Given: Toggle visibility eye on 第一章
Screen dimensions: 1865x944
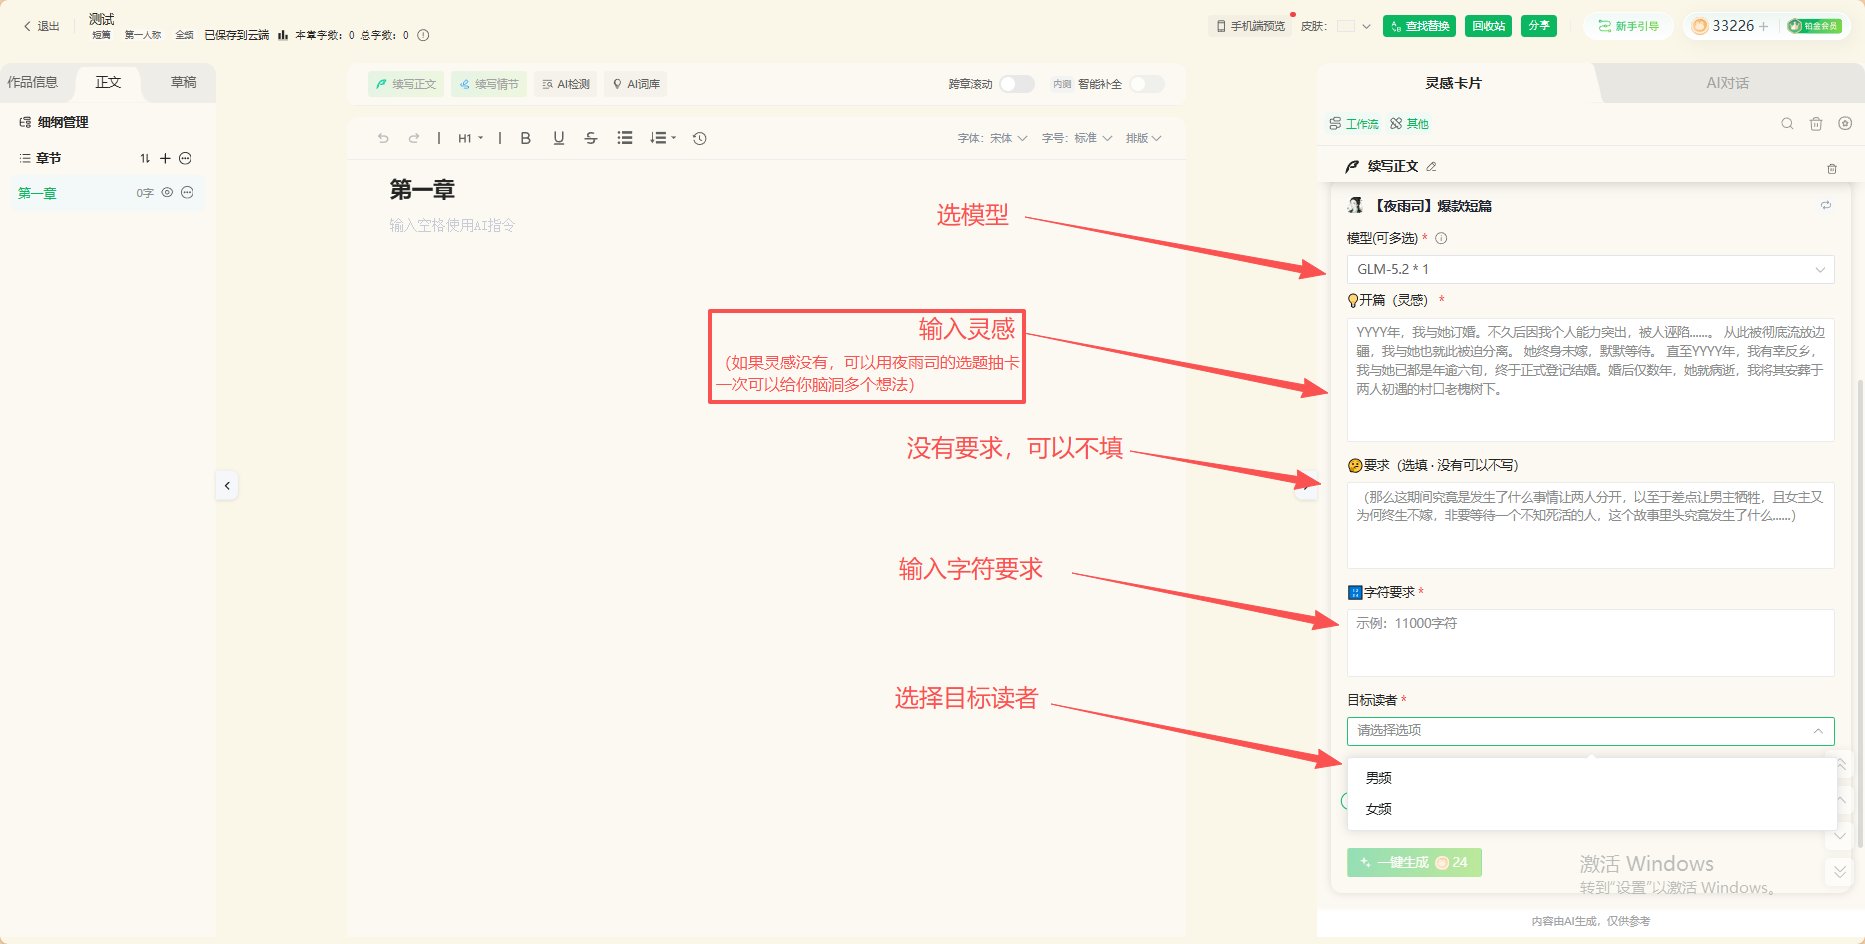Looking at the screenshot, I should pos(168,193).
